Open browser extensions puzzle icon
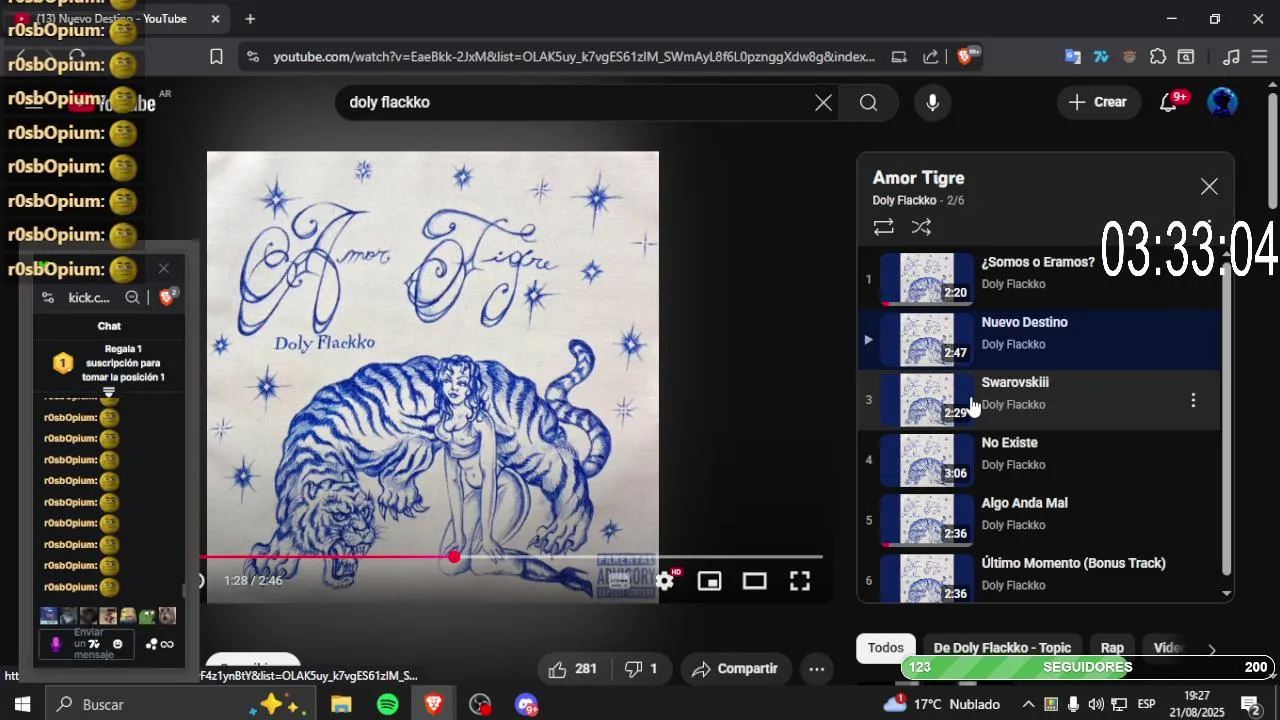Viewport: 1280px width, 720px height. tap(1158, 57)
